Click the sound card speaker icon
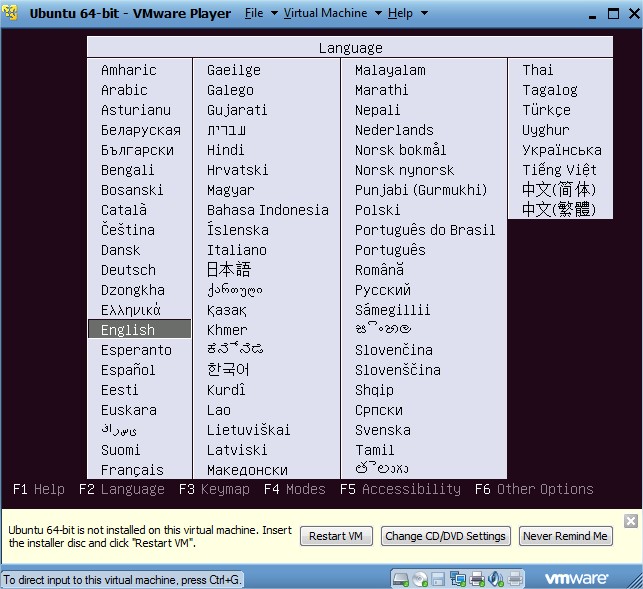This screenshot has height=589, width=643. pos(496,579)
